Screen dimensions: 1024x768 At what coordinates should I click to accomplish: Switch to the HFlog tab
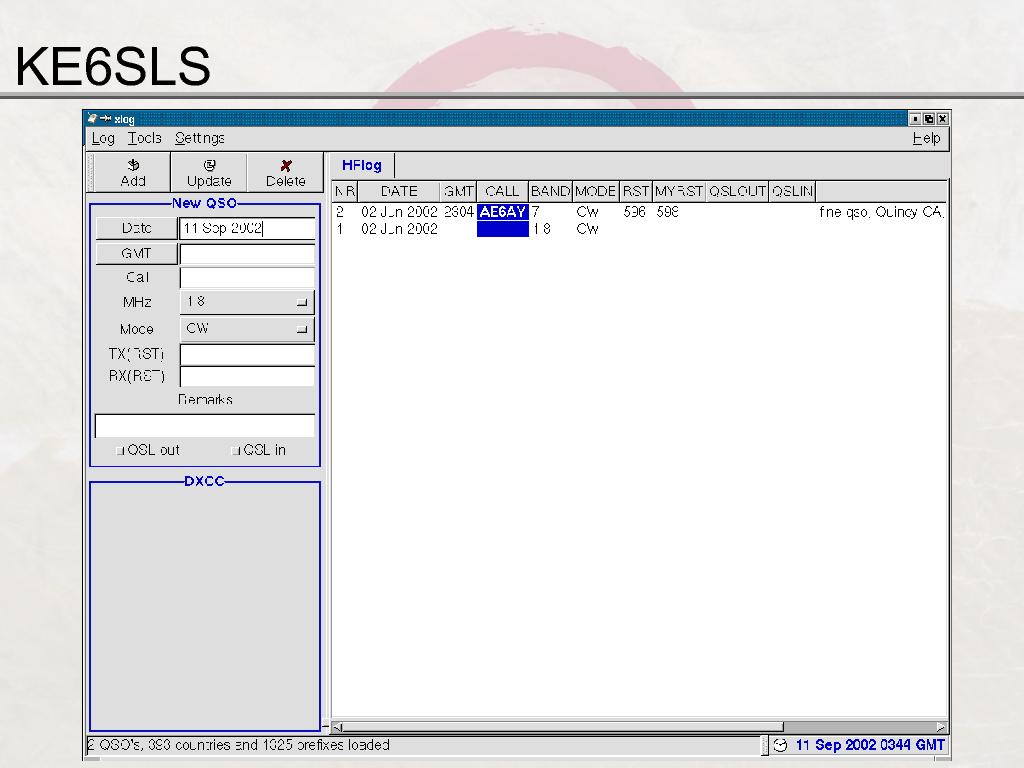[362, 166]
